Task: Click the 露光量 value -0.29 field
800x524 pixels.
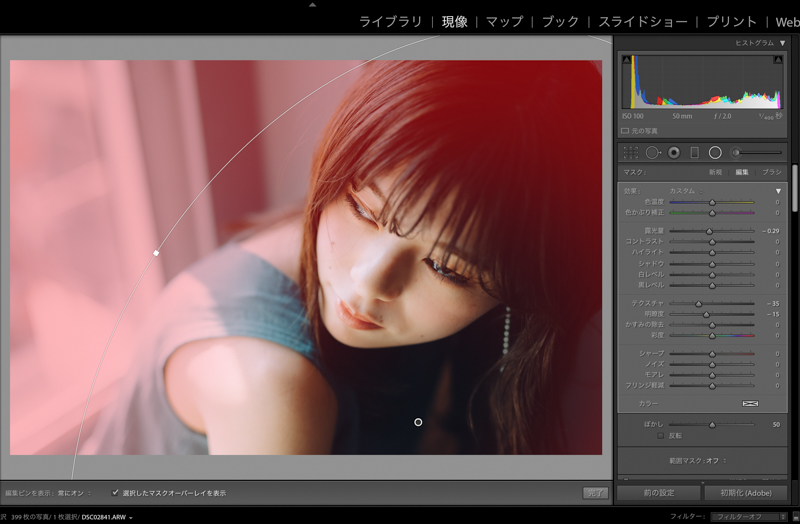Action: [771, 231]
